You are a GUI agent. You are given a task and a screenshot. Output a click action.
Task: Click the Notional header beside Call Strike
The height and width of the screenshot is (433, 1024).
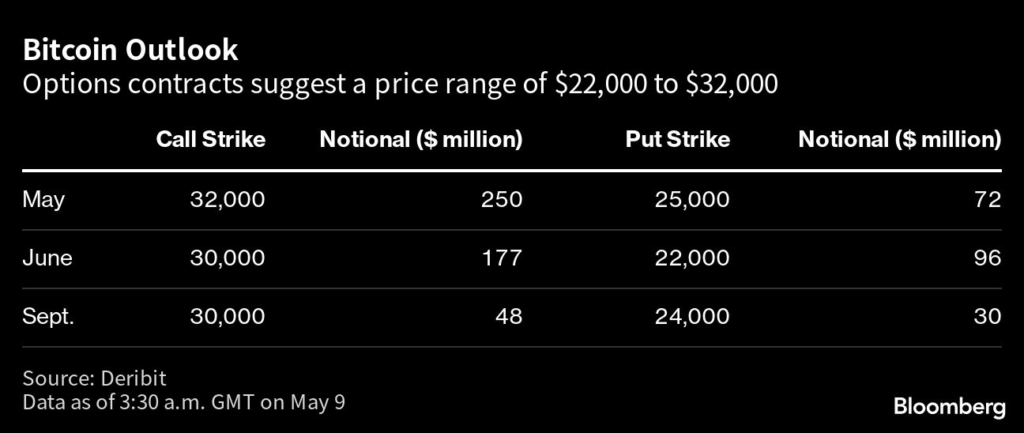coord(420,139)
